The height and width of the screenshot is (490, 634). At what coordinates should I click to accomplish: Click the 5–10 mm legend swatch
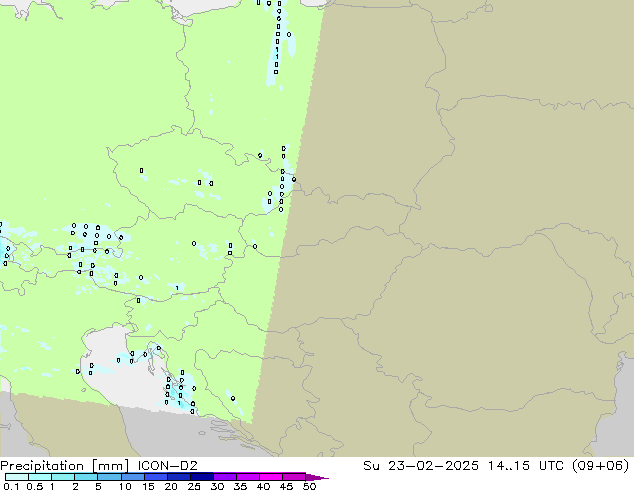(x=109, y=477)
